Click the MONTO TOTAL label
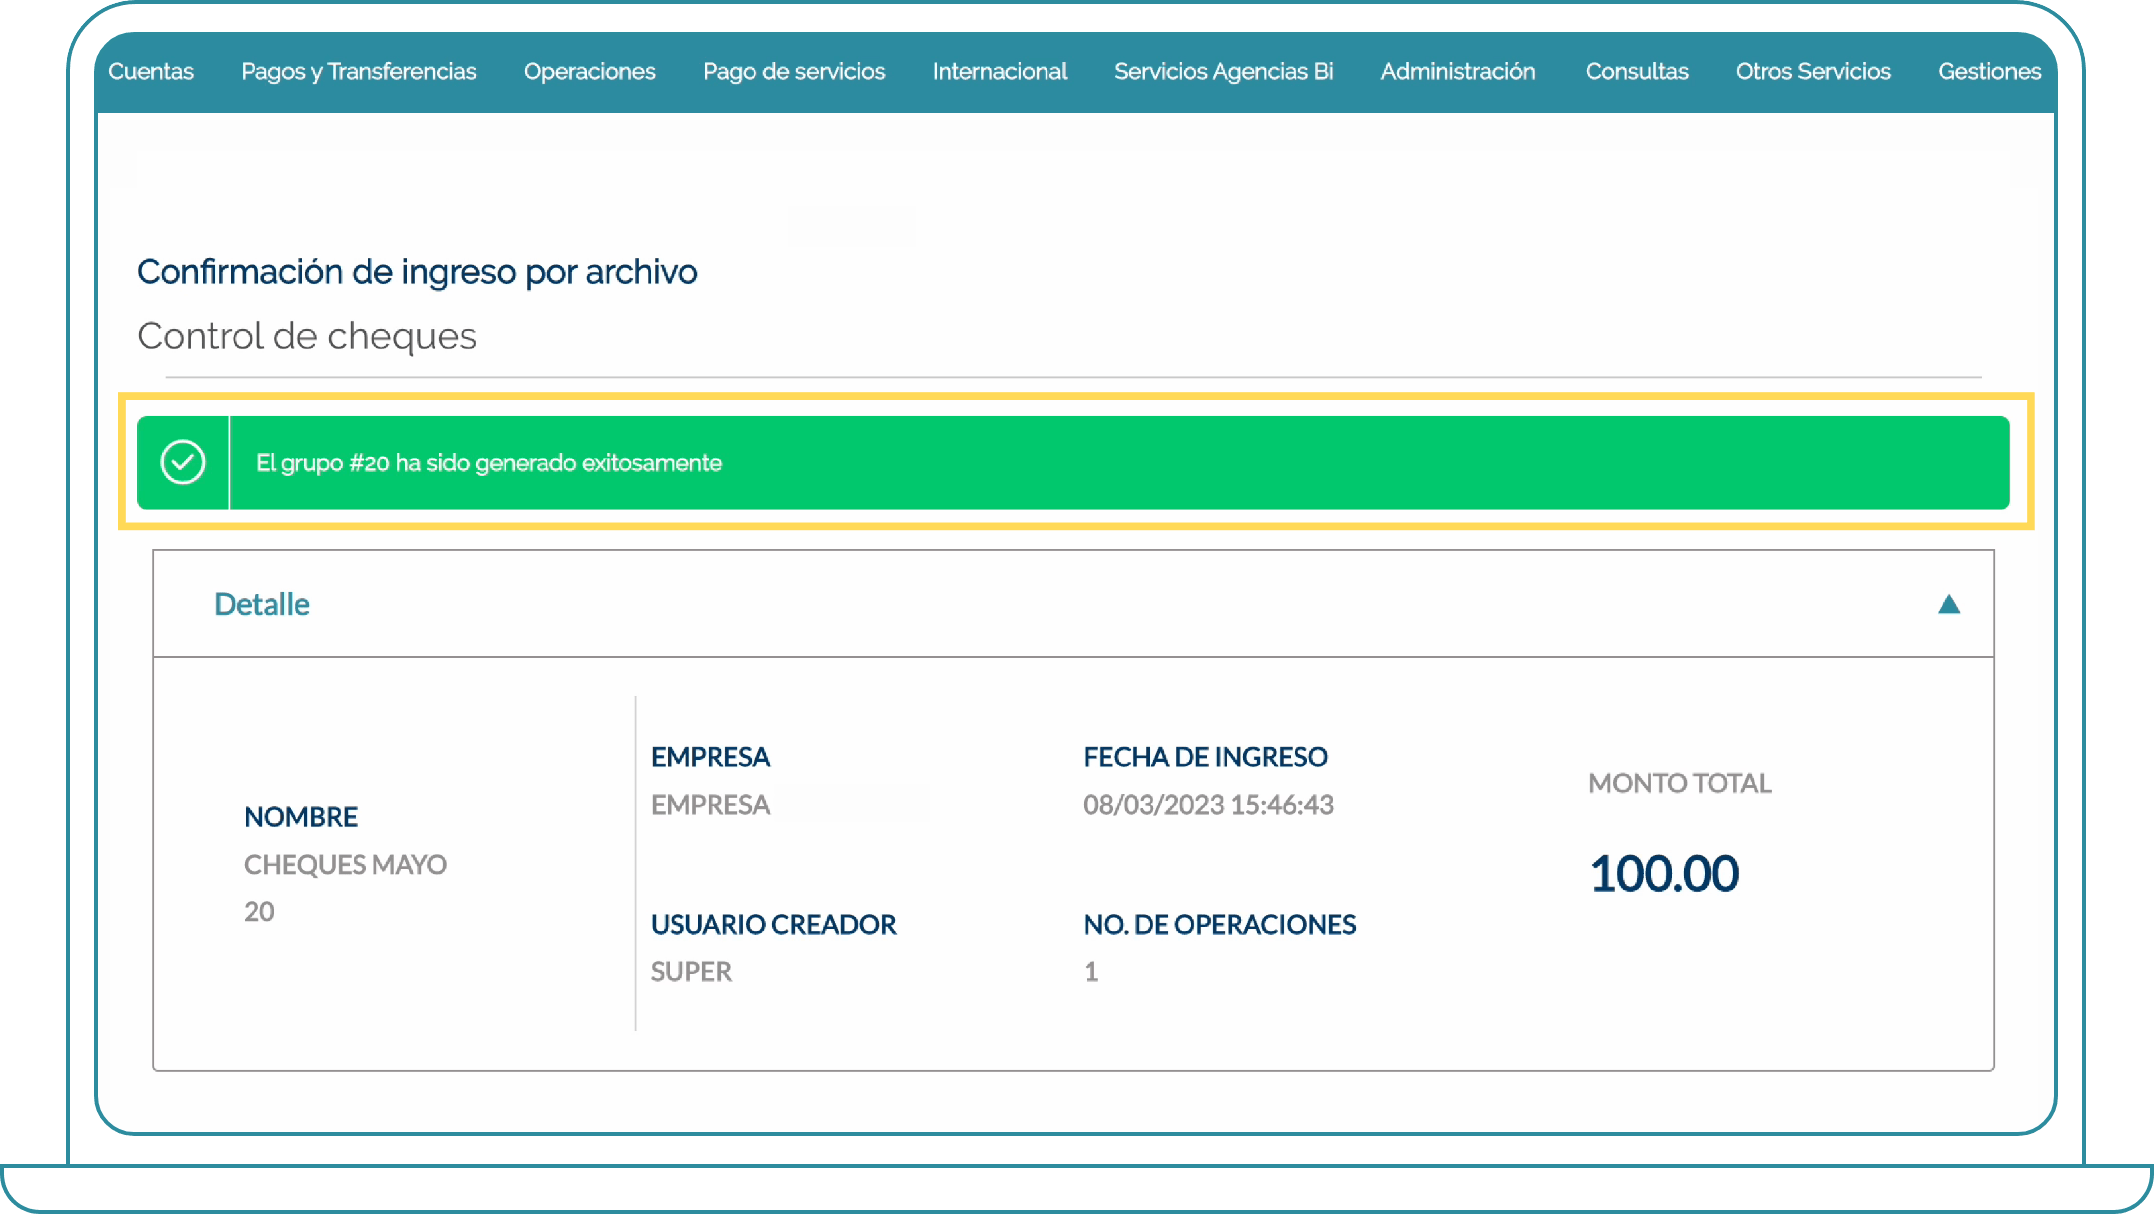The height and width of the screenshot is (1214, 2154). pyautogui.click(x=1680, y=783)
